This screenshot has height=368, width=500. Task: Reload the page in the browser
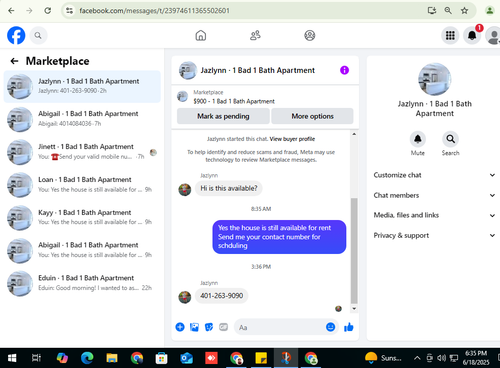(48, 11)
